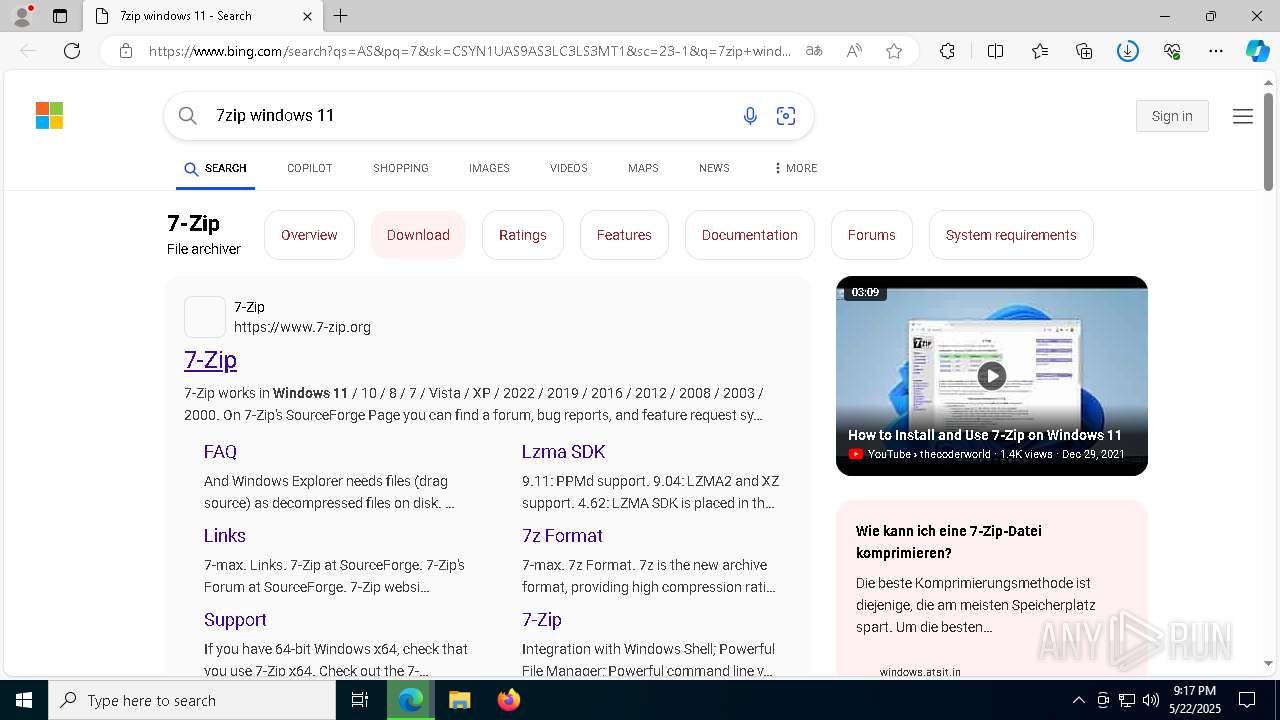Expand the MORE search options

(795, 168)
